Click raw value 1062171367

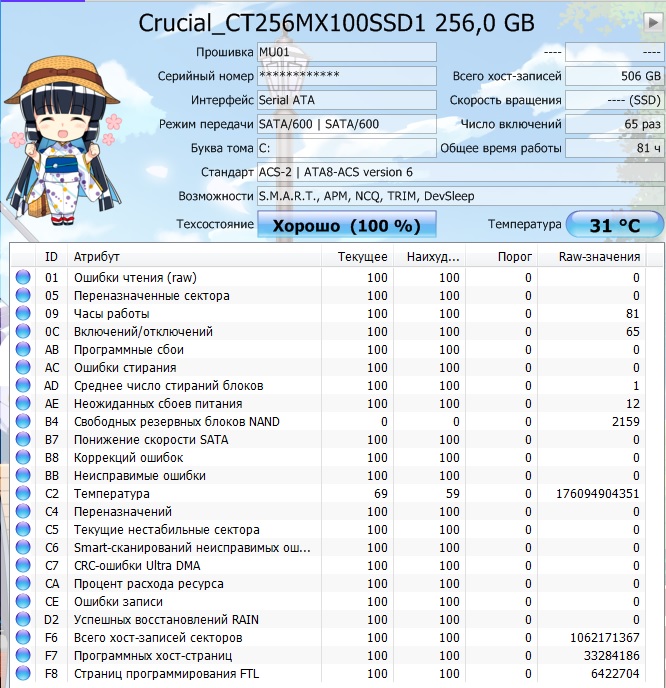coord(605,638)
